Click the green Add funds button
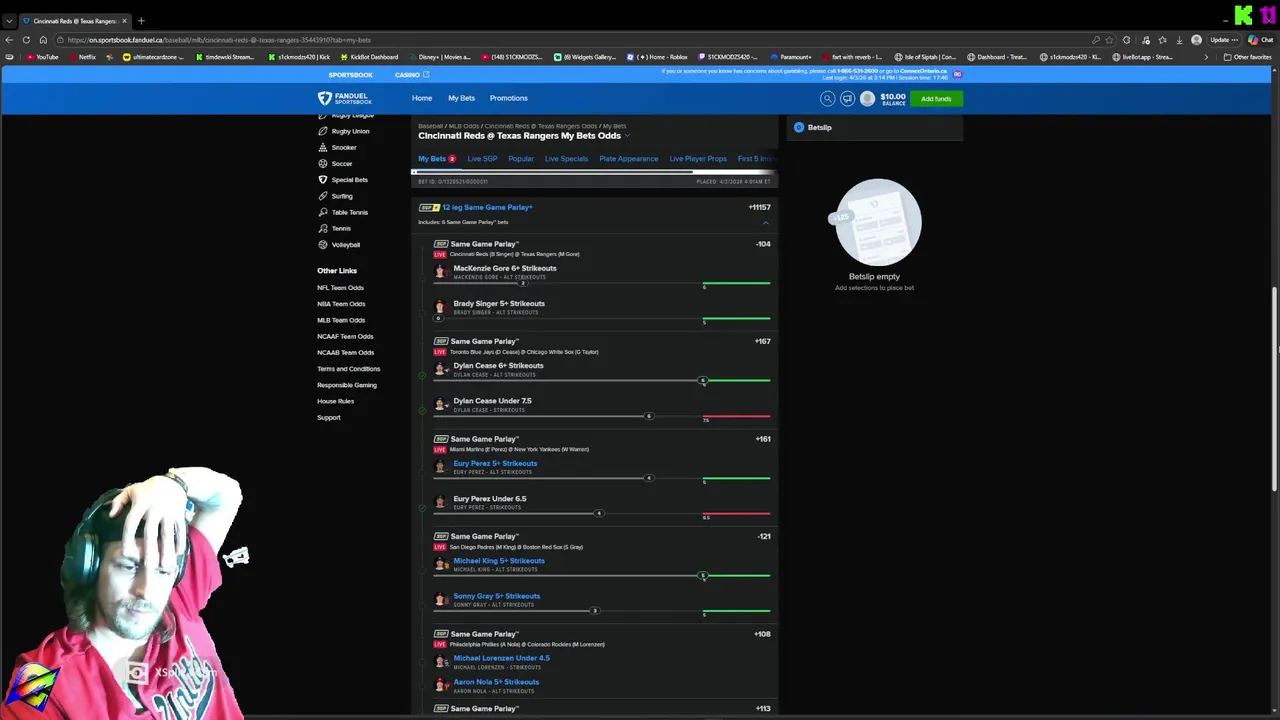This screenshot has height=720, width=1280. point(936,98)
